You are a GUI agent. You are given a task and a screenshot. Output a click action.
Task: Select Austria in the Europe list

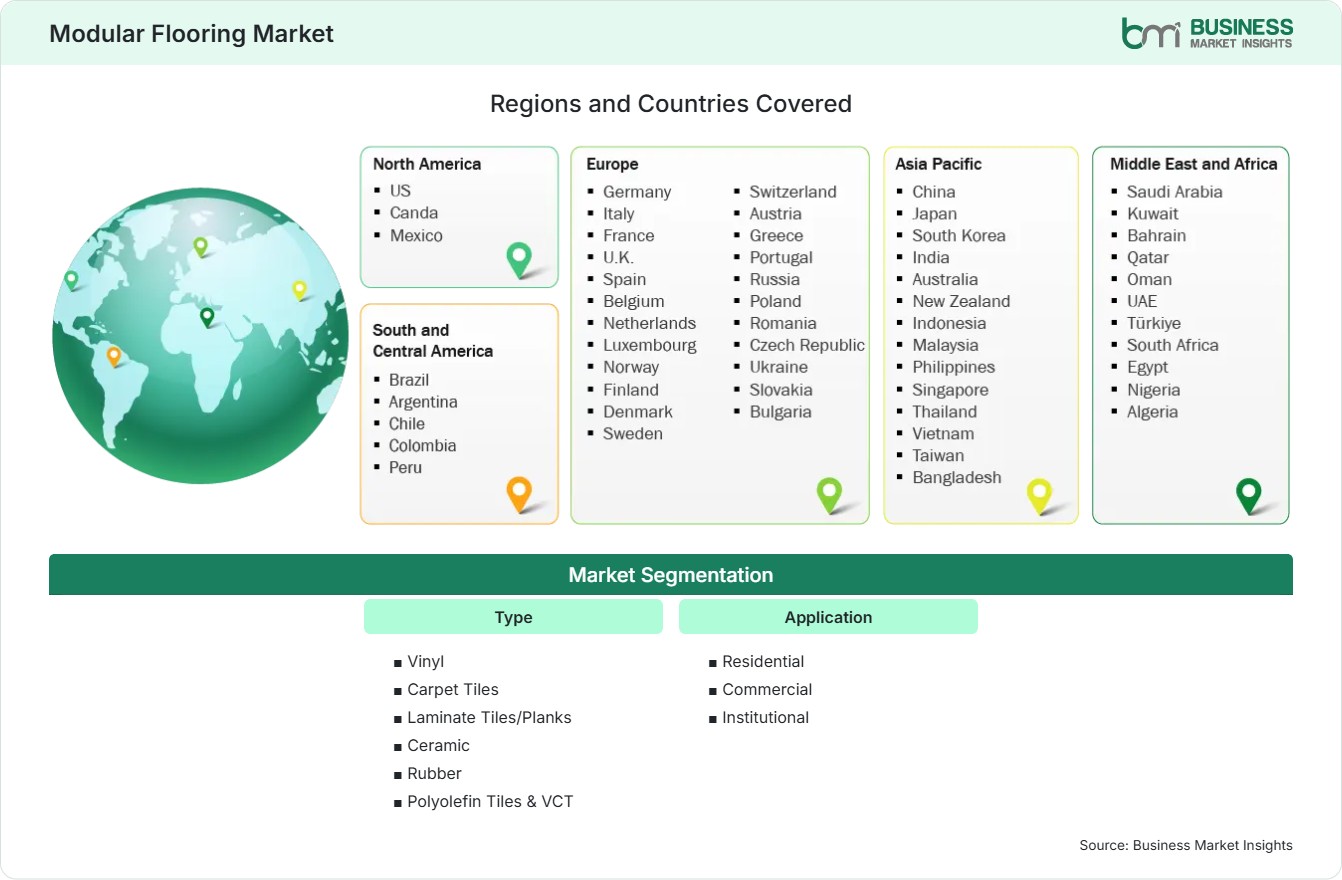[x=776, y=214]
